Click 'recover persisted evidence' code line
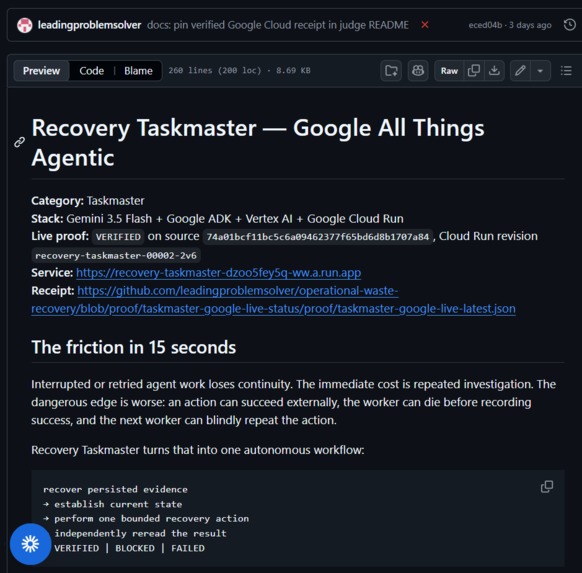Image resolution: width=582 pixels, height=573 pixels. point(115,489)
